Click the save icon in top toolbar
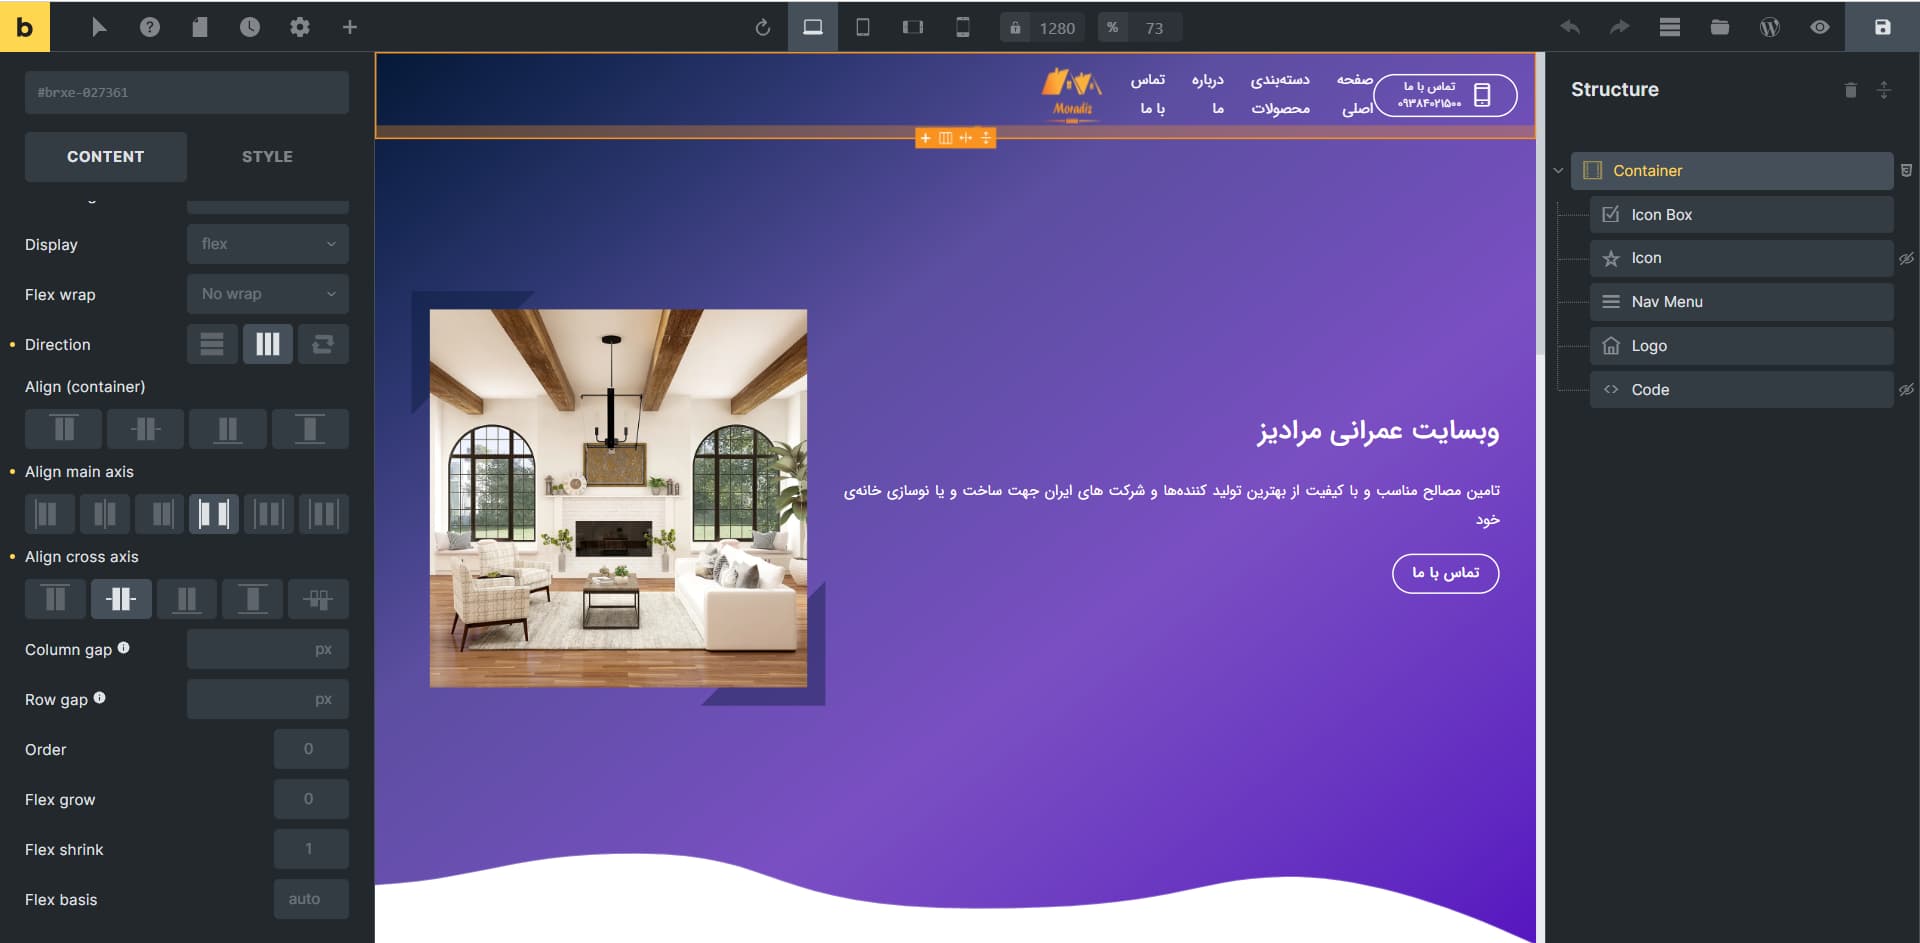The width and height of the screenshot is (1920, 943). tap(1882, 27)
